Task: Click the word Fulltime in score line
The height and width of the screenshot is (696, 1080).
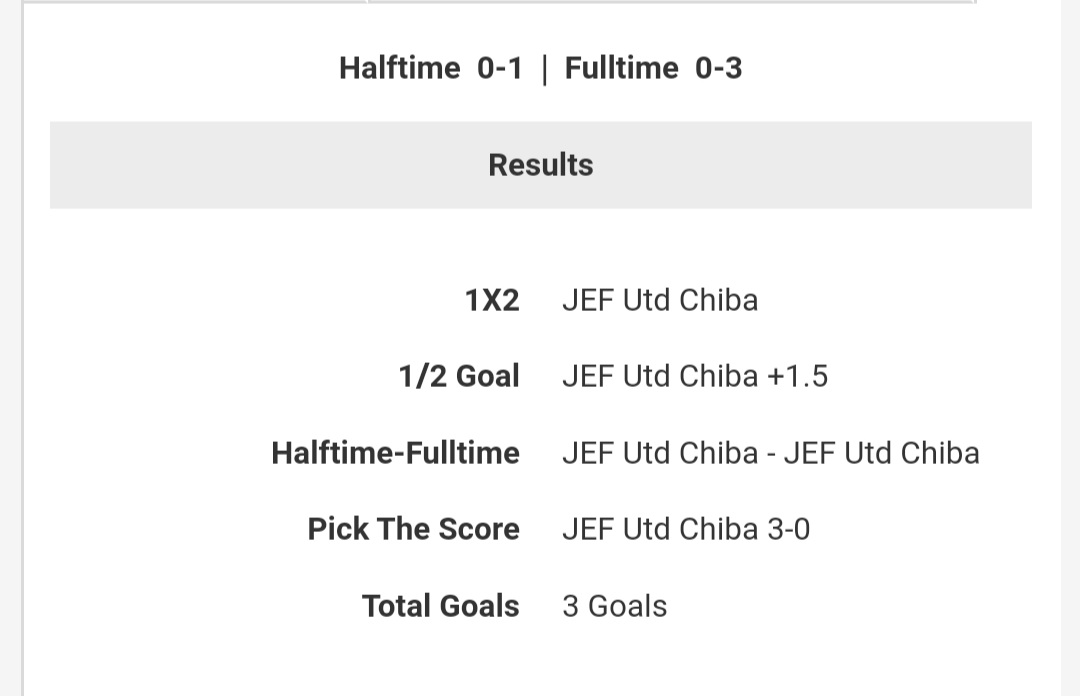Action: point(621,68)
